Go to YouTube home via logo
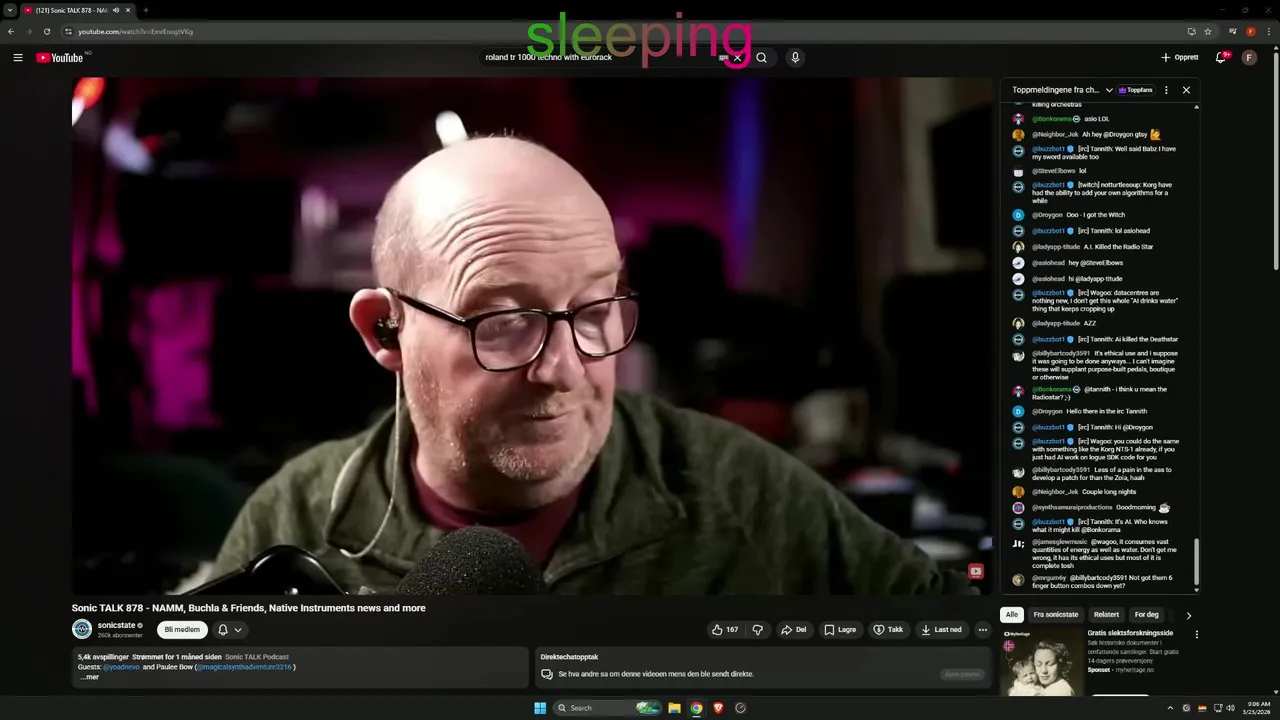Image resolution: width=1280 pixels, height=720 pixels. (x=60, y=58)
